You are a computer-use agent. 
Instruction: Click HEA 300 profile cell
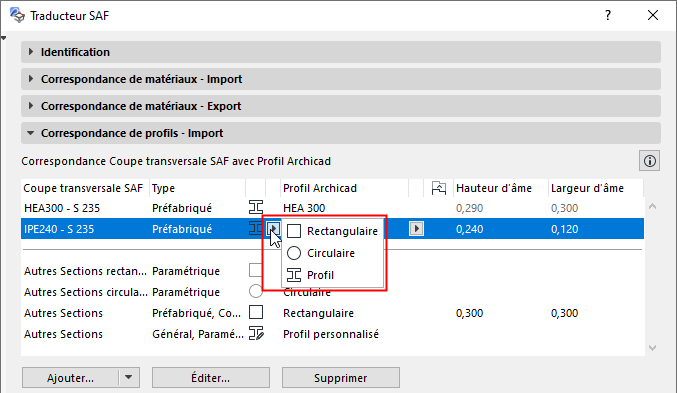pos(304,208)
